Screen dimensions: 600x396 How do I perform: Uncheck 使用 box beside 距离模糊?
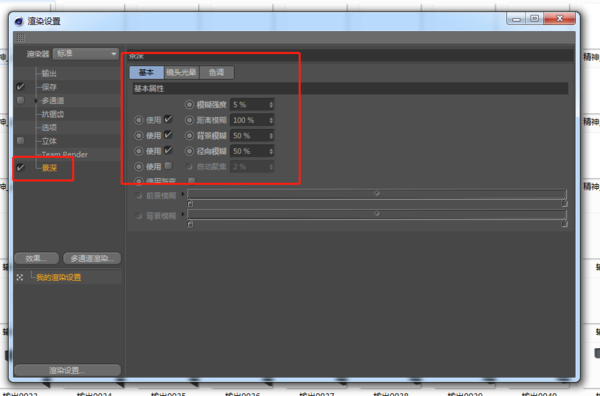tap(168, 119)
